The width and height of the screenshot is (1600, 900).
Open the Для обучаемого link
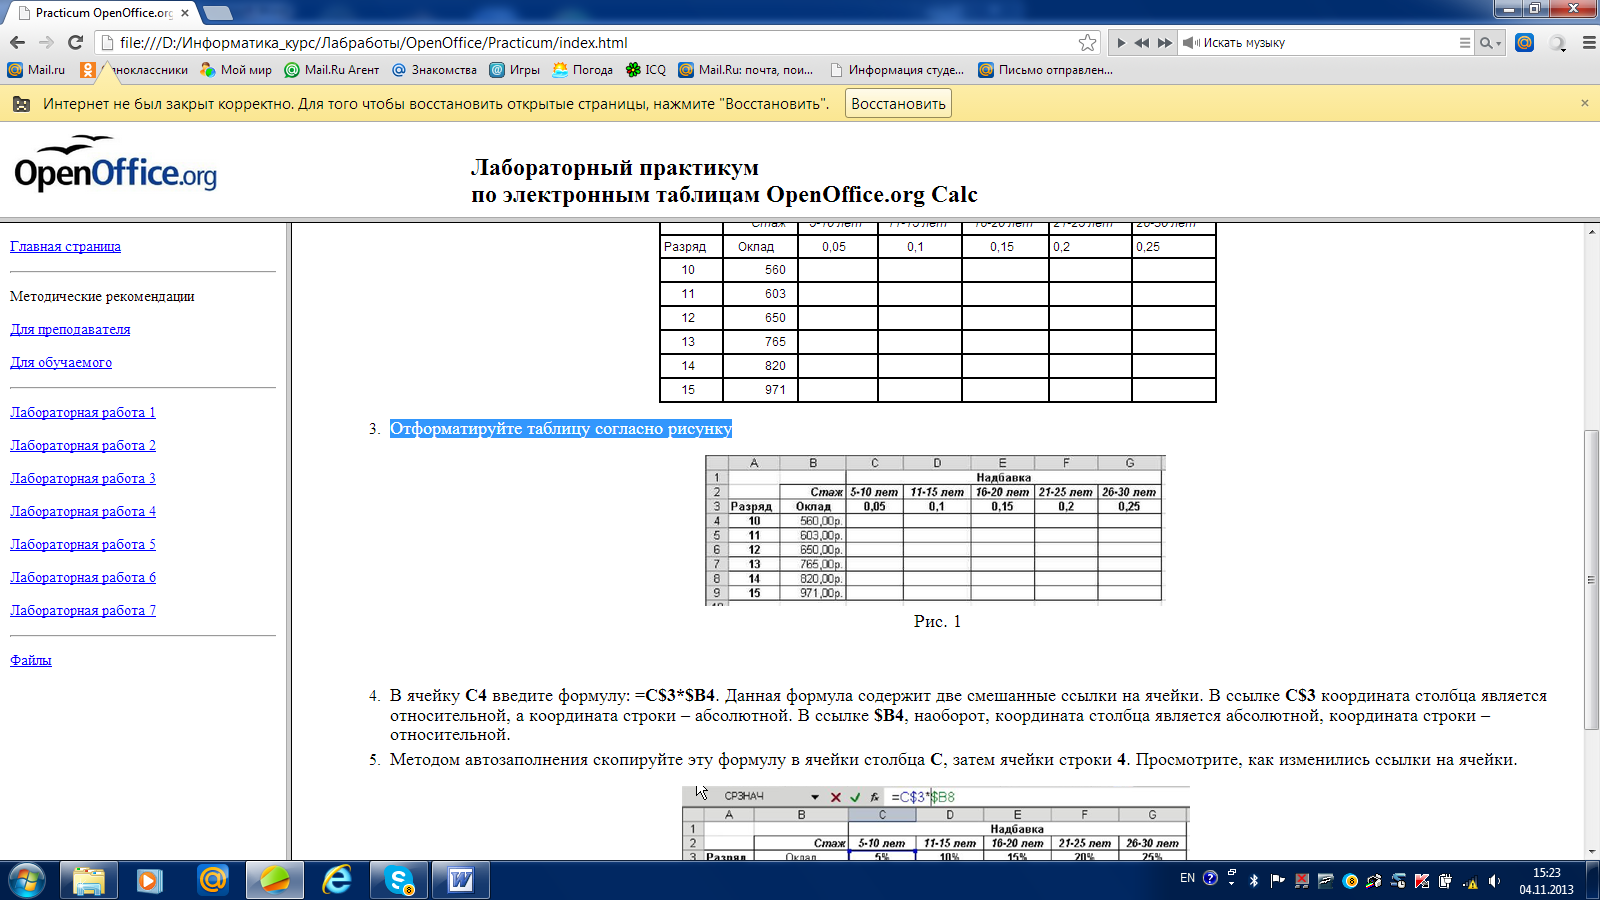(61, 362)
